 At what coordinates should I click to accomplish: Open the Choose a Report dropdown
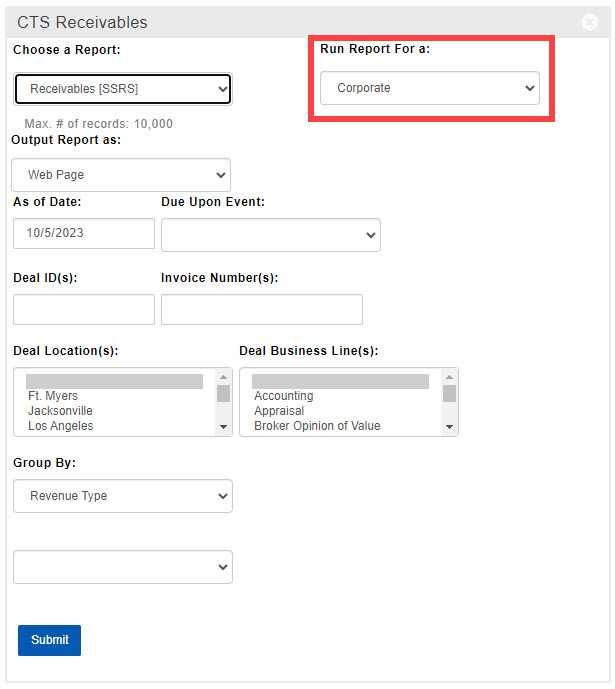pyautogui.click(x=123, y=89)
